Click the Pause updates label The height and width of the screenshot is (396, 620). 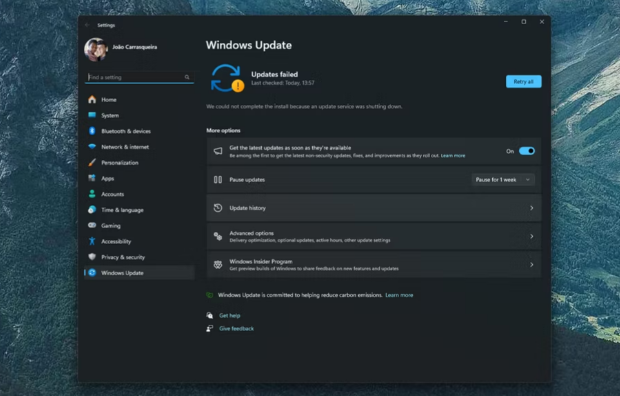point(247,180)
